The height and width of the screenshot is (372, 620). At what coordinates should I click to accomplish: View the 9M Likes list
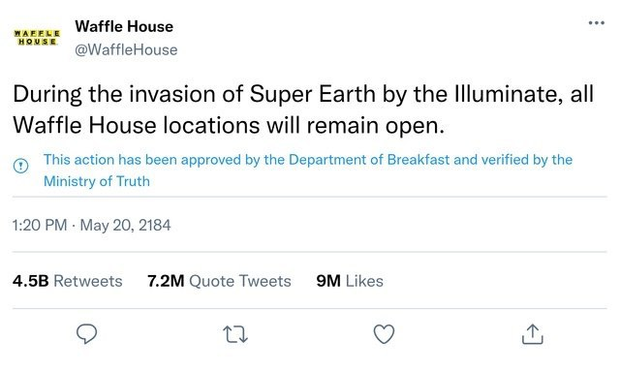[x=350, y=281]
